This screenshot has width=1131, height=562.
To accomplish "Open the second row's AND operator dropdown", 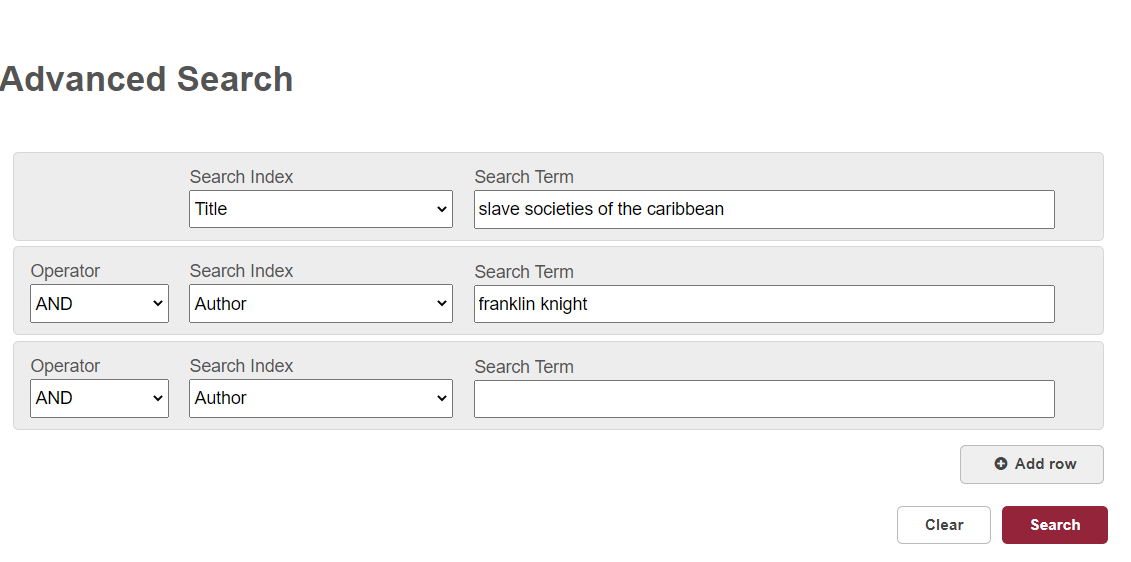I will [x=99, y=304].
